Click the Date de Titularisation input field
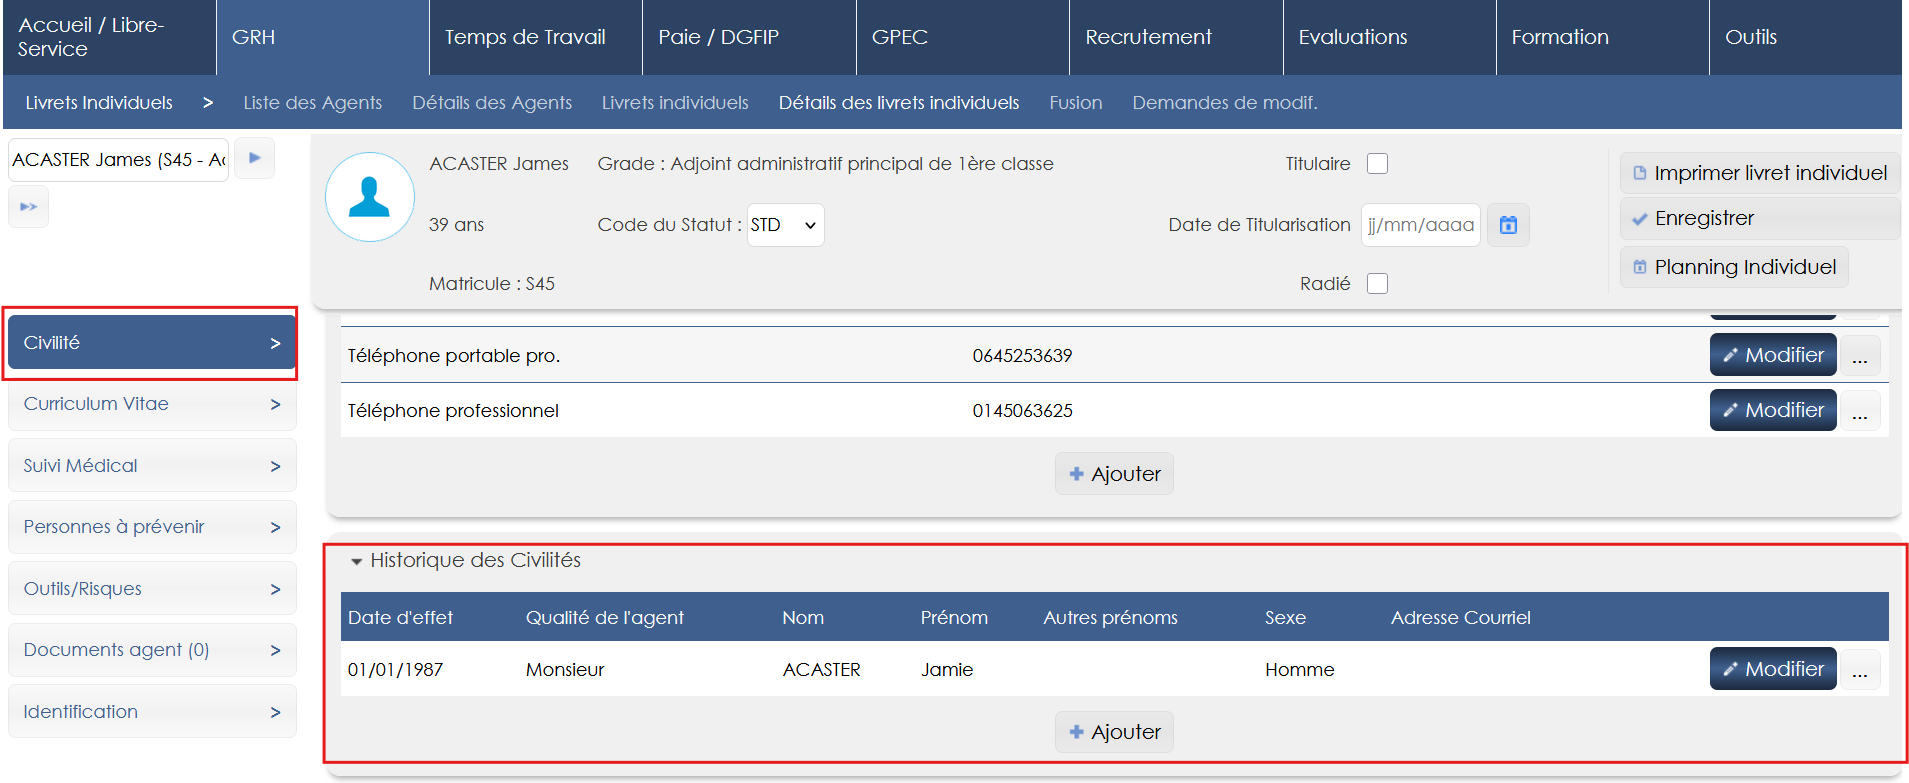 1420,225
